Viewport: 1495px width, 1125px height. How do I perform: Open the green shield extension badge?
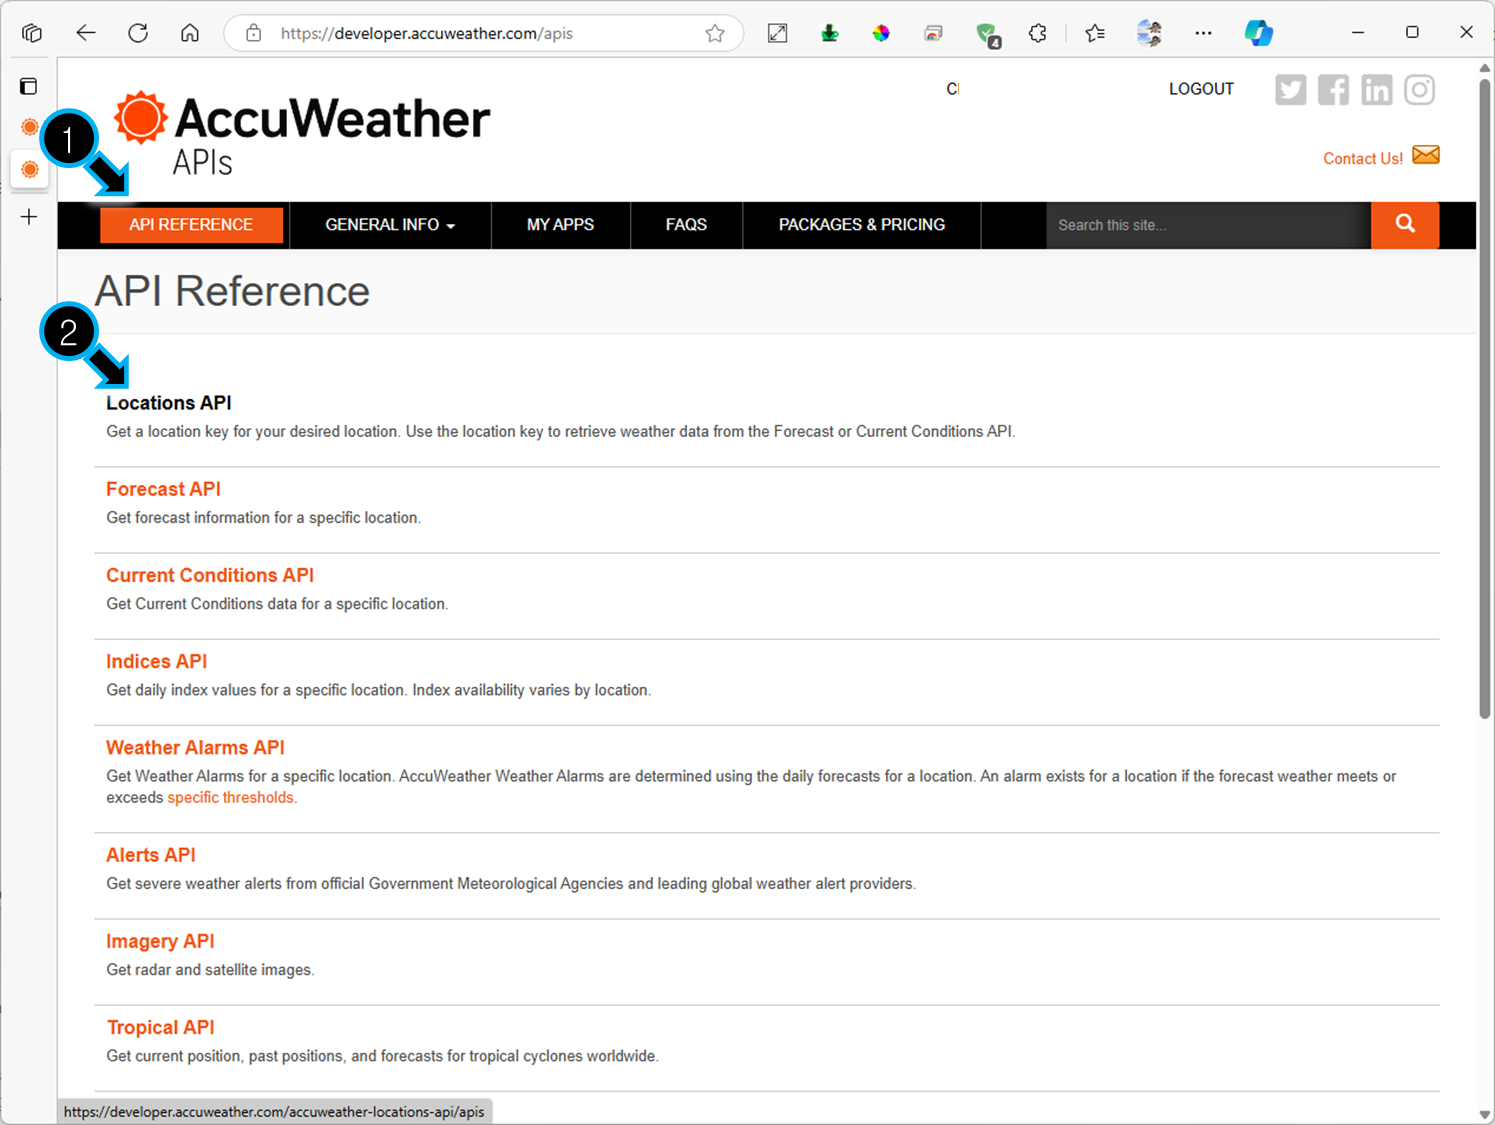coord(988,35)
